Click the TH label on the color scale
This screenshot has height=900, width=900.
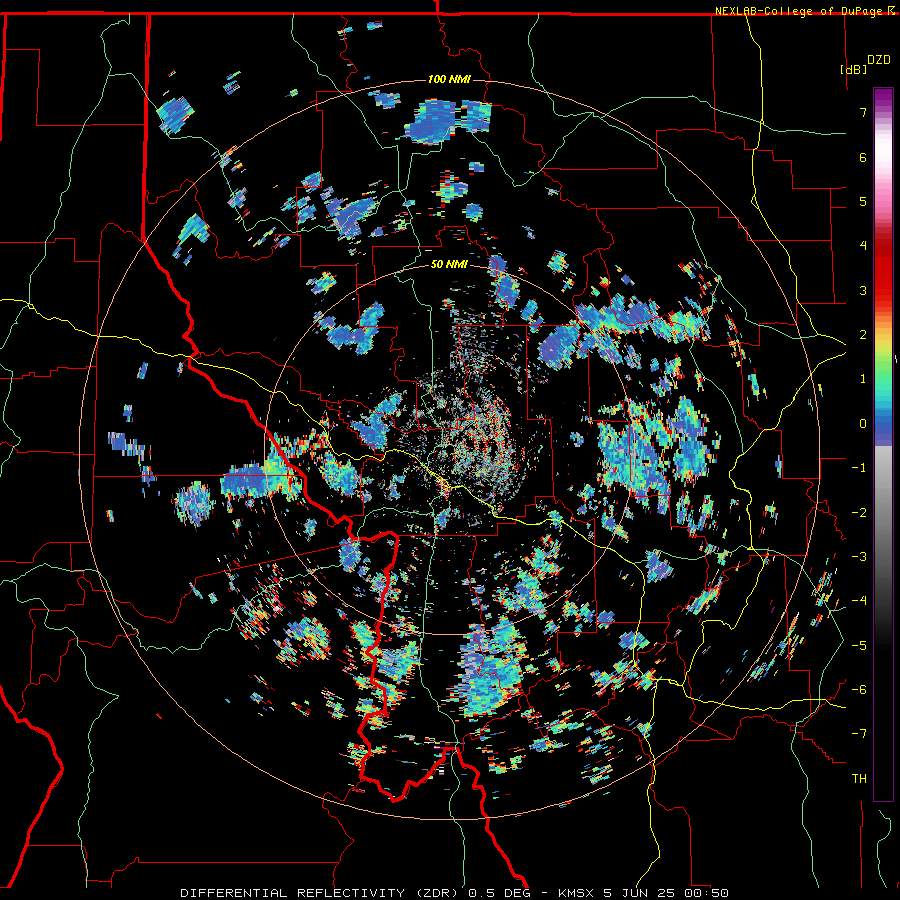click(859, 778)
